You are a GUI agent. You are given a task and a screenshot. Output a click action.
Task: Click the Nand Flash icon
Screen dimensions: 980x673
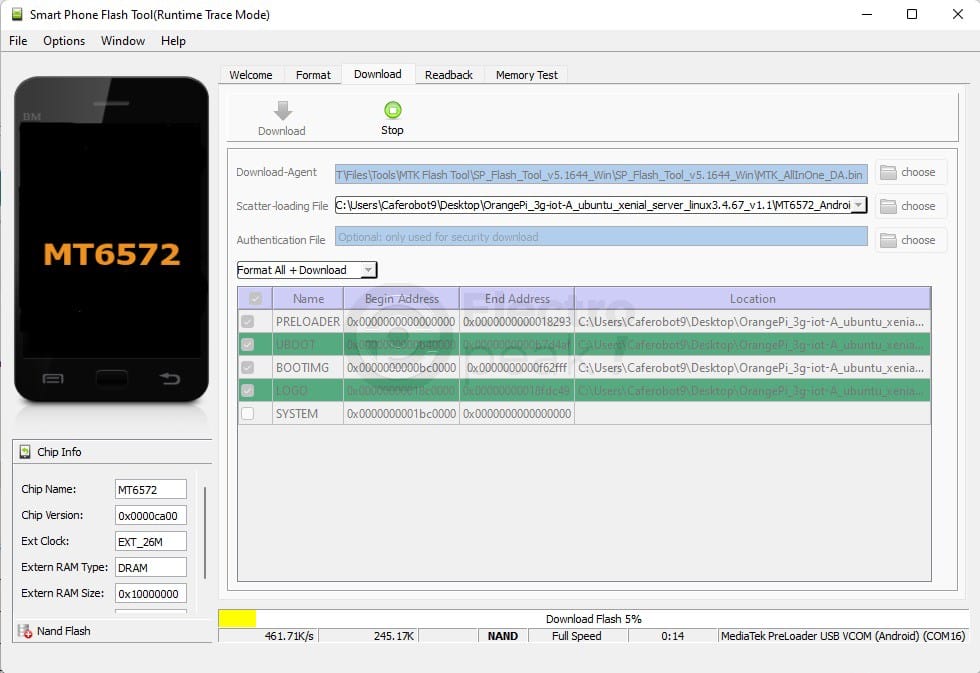tap(25, 631)
